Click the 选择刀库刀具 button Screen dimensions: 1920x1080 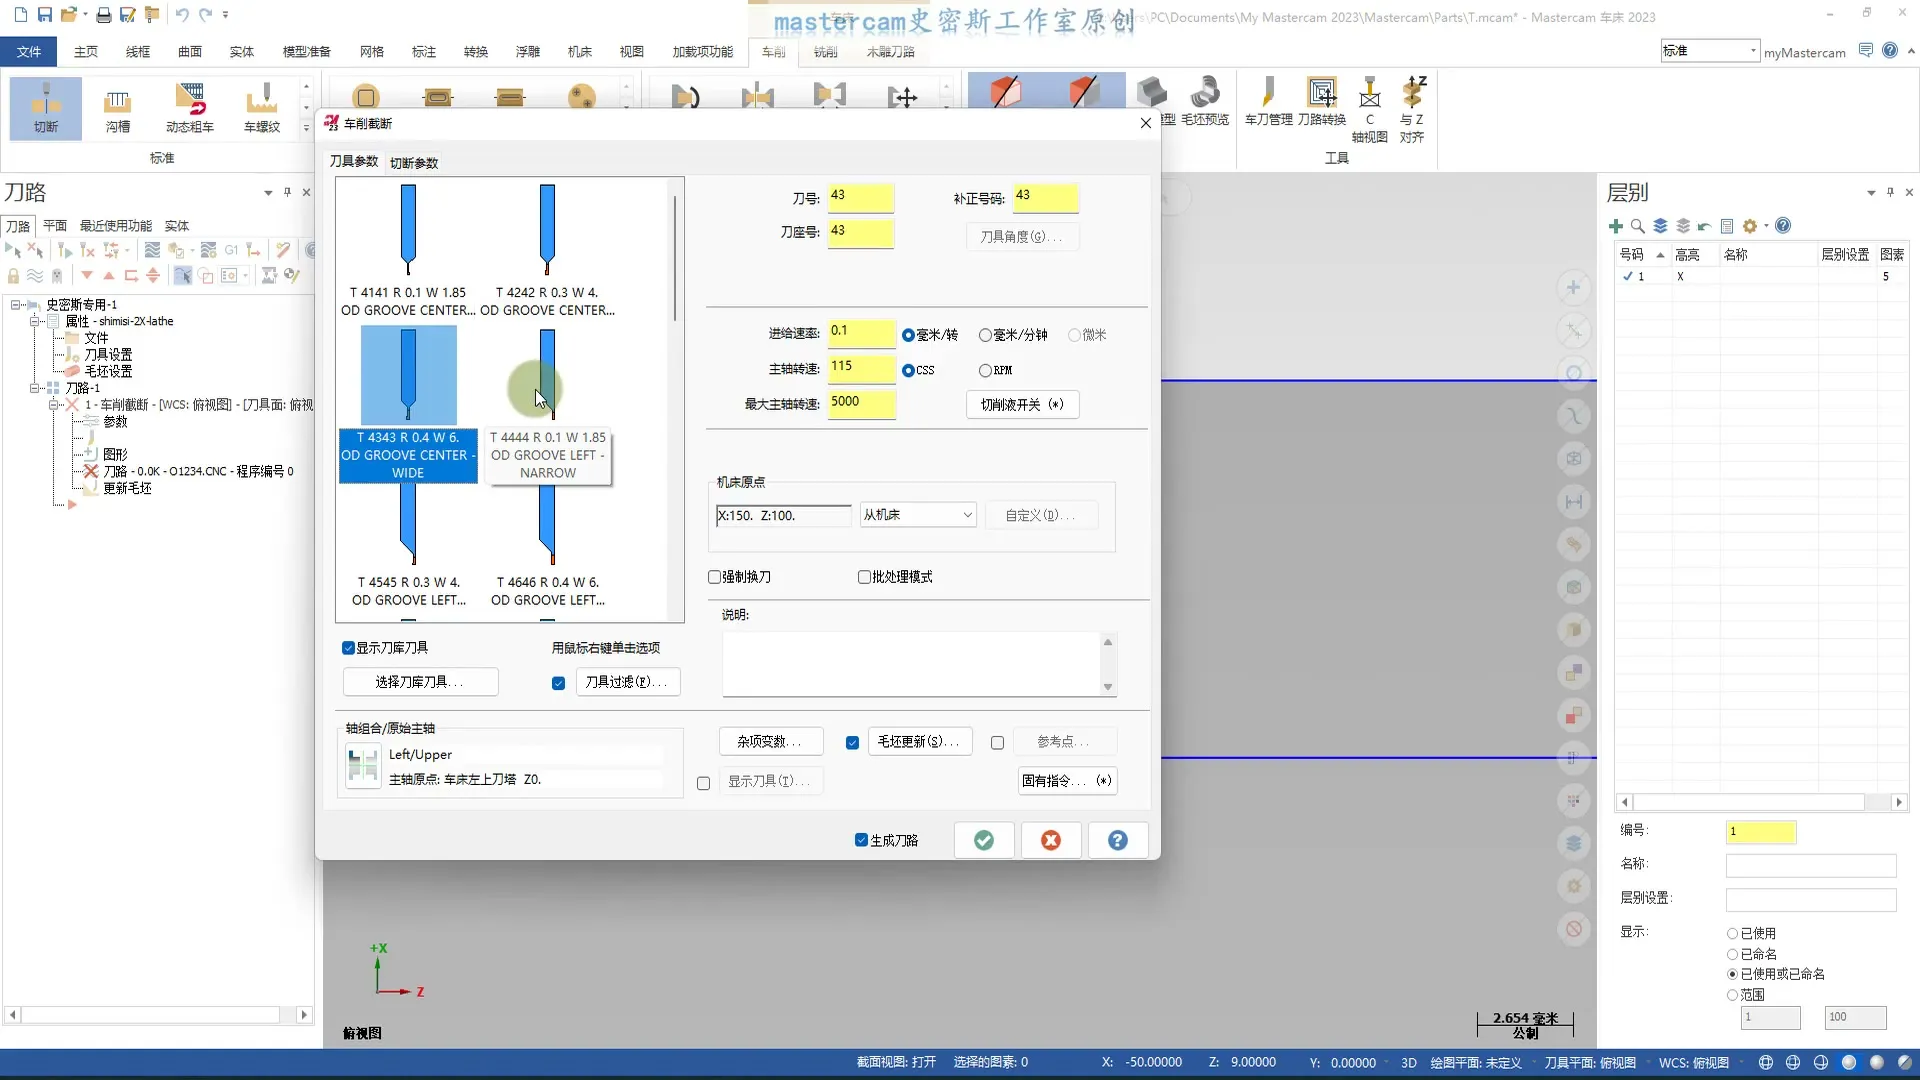click(x=420, y=682)
